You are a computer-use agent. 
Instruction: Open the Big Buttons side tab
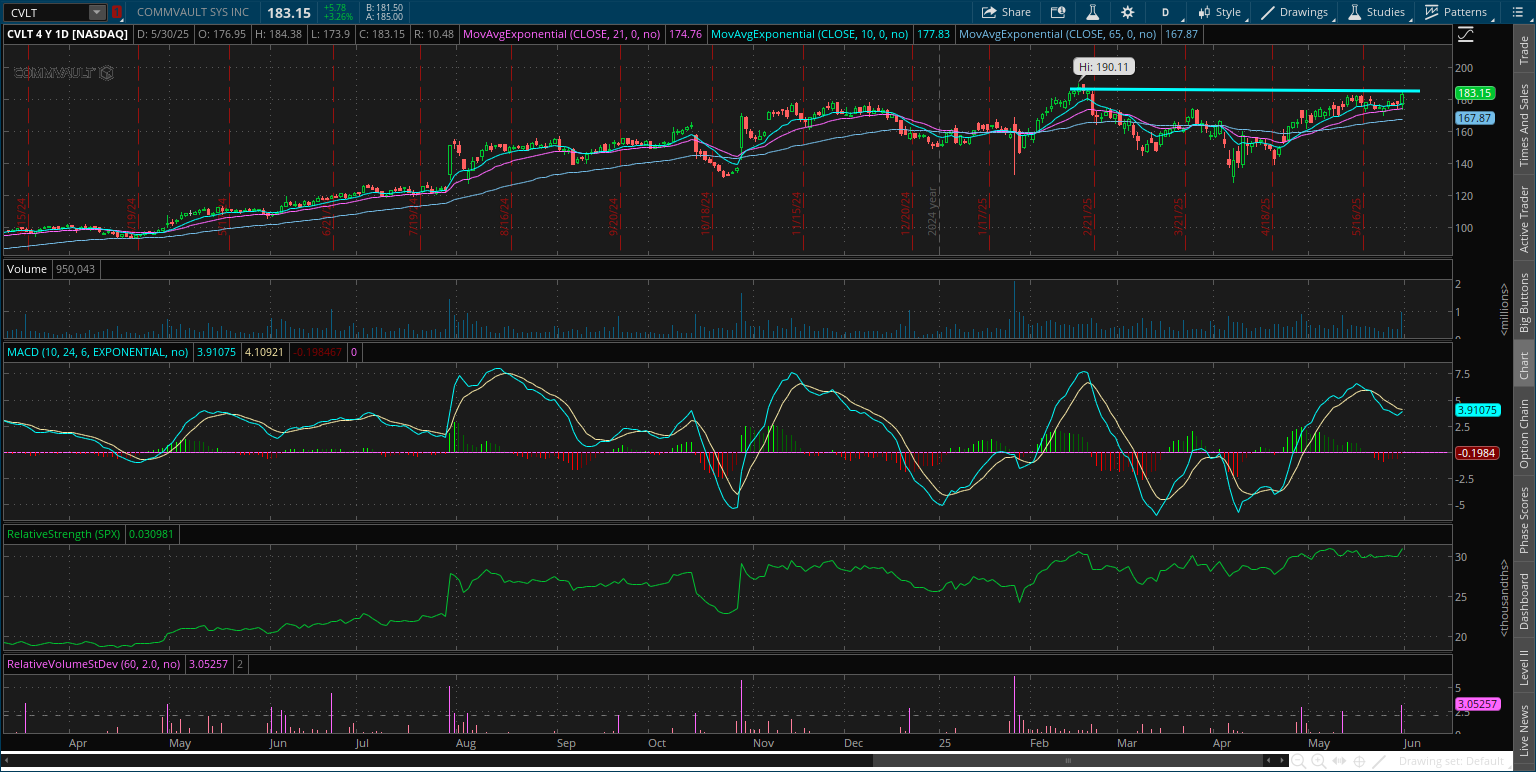coord(1524,303)
